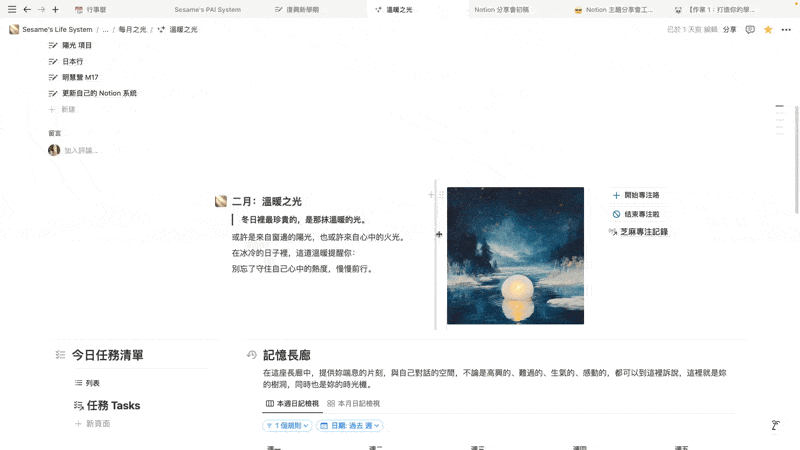Viewport: 800px width, 450px height.
Task: Click the 結束專注啦 stop icon button
Action: 636,214
